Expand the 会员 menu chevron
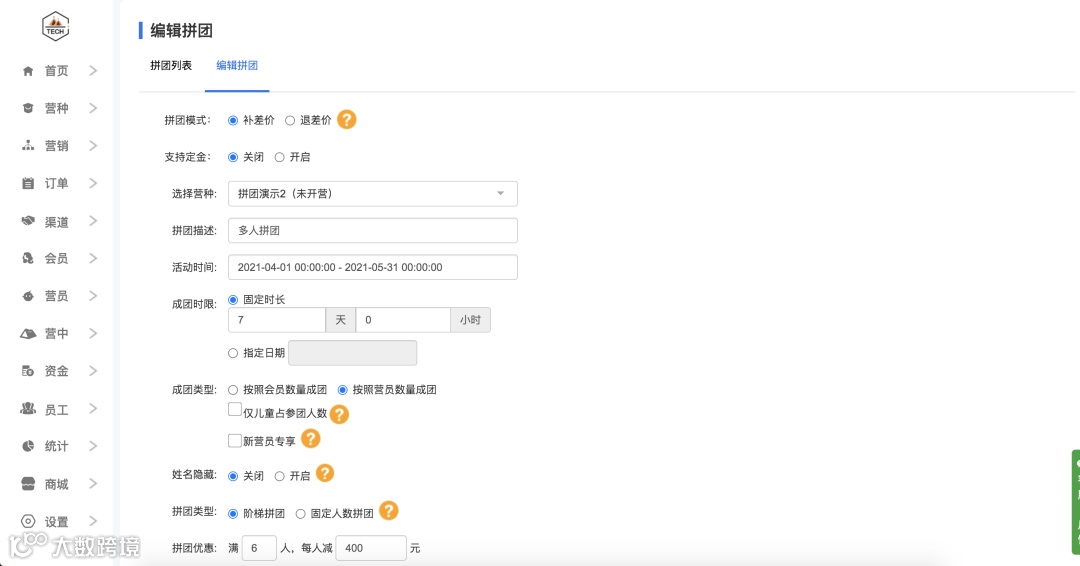 93,258
